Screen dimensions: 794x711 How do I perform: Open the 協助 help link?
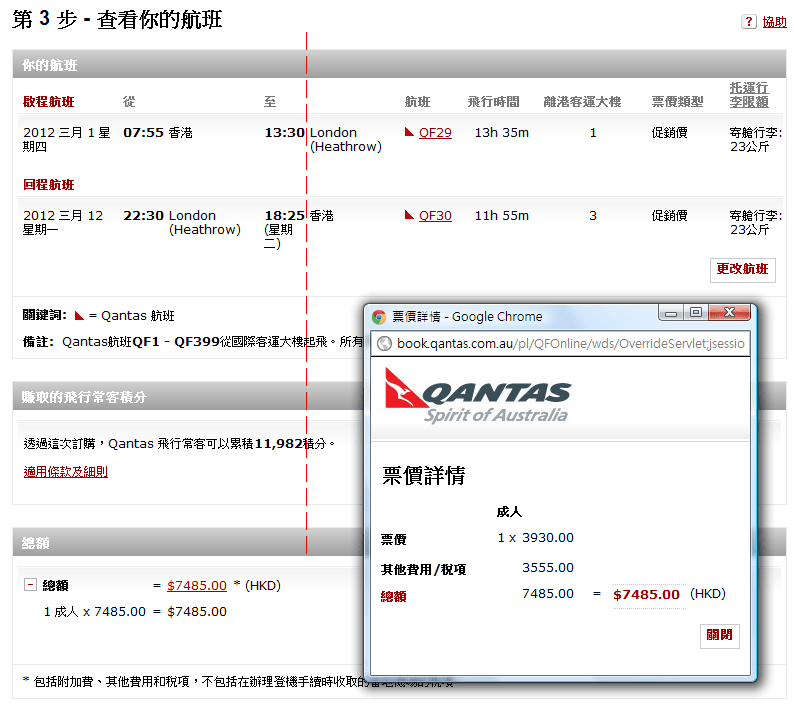tap(774, 22)
